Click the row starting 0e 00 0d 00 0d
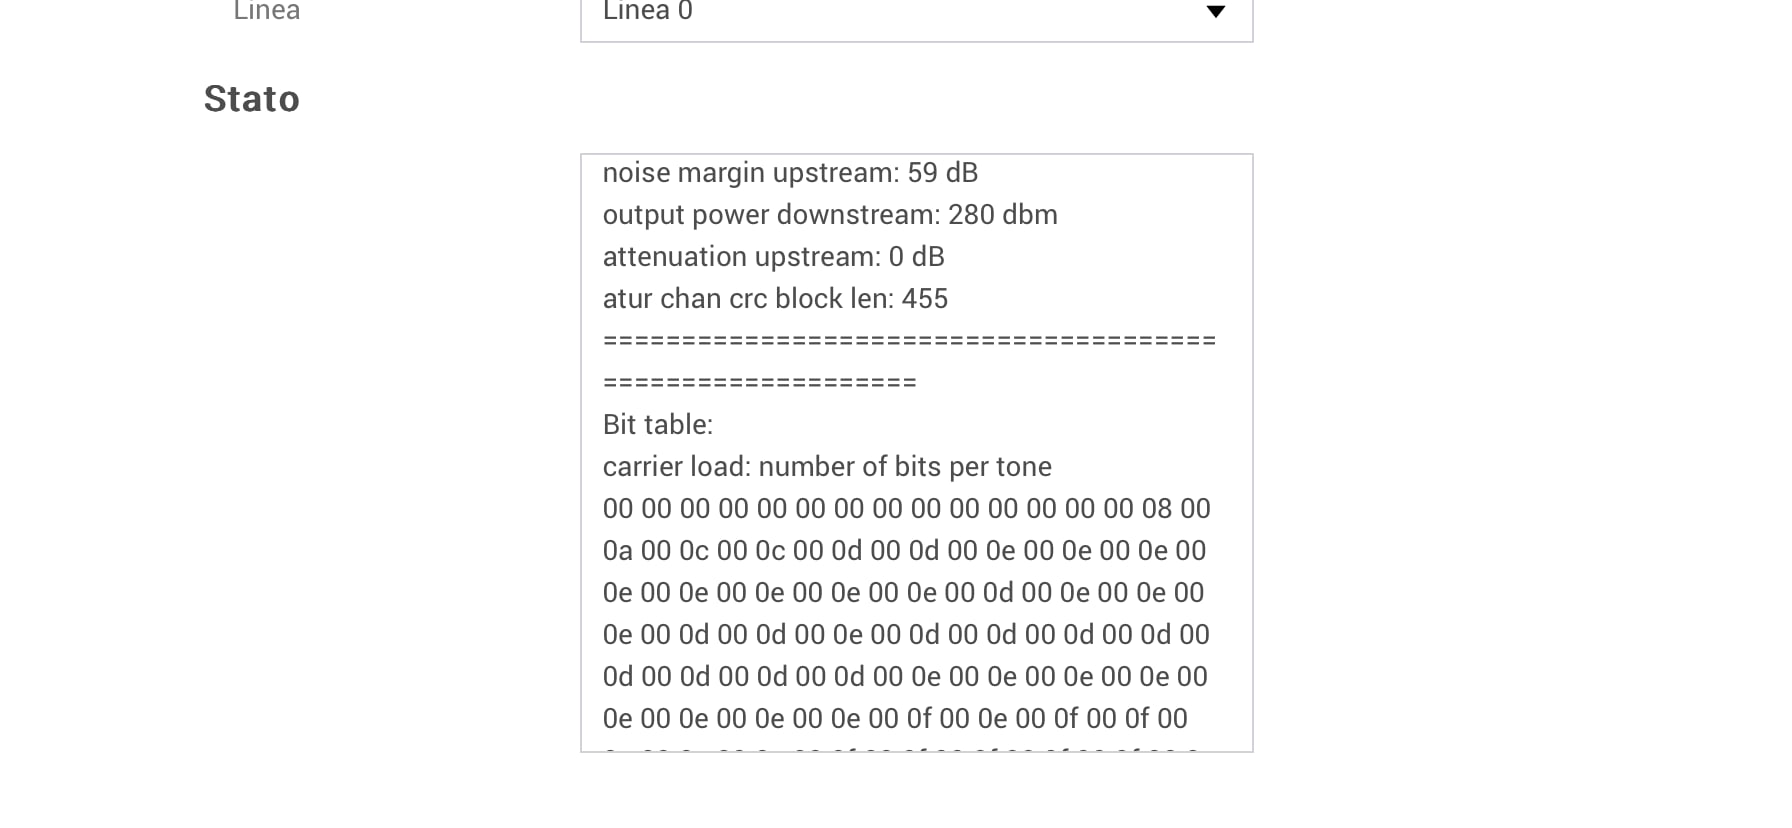 click(x=906, y=635)
